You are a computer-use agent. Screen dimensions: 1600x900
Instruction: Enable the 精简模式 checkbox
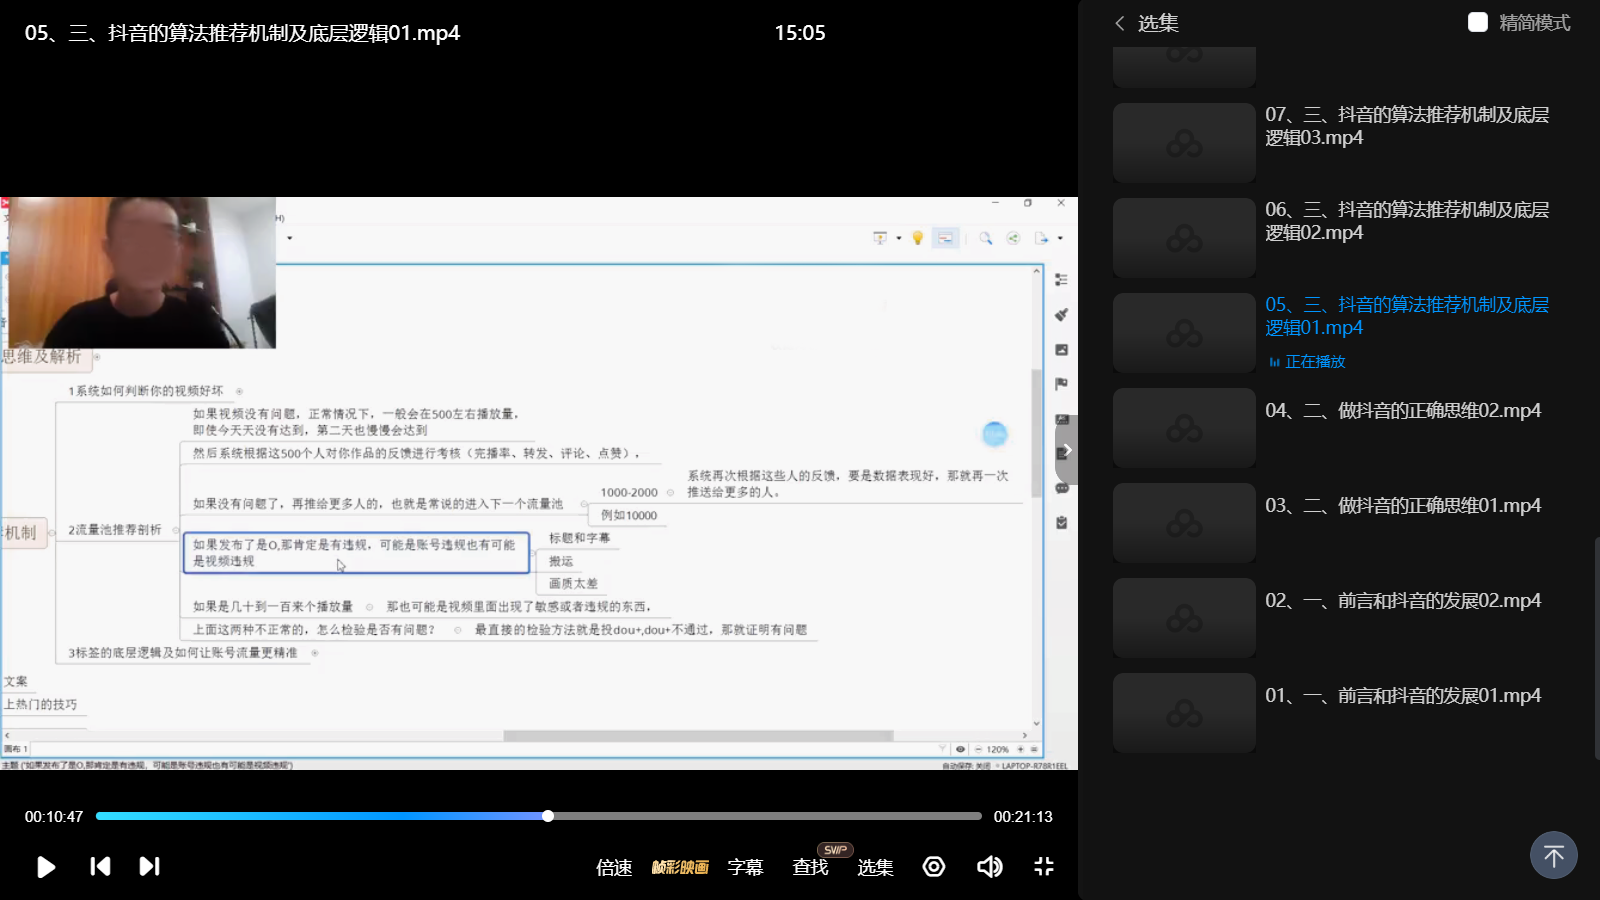1477,22
